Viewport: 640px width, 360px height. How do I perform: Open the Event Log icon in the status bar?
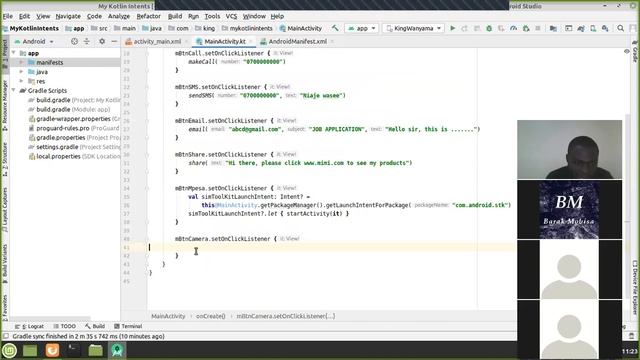(632, 336)
